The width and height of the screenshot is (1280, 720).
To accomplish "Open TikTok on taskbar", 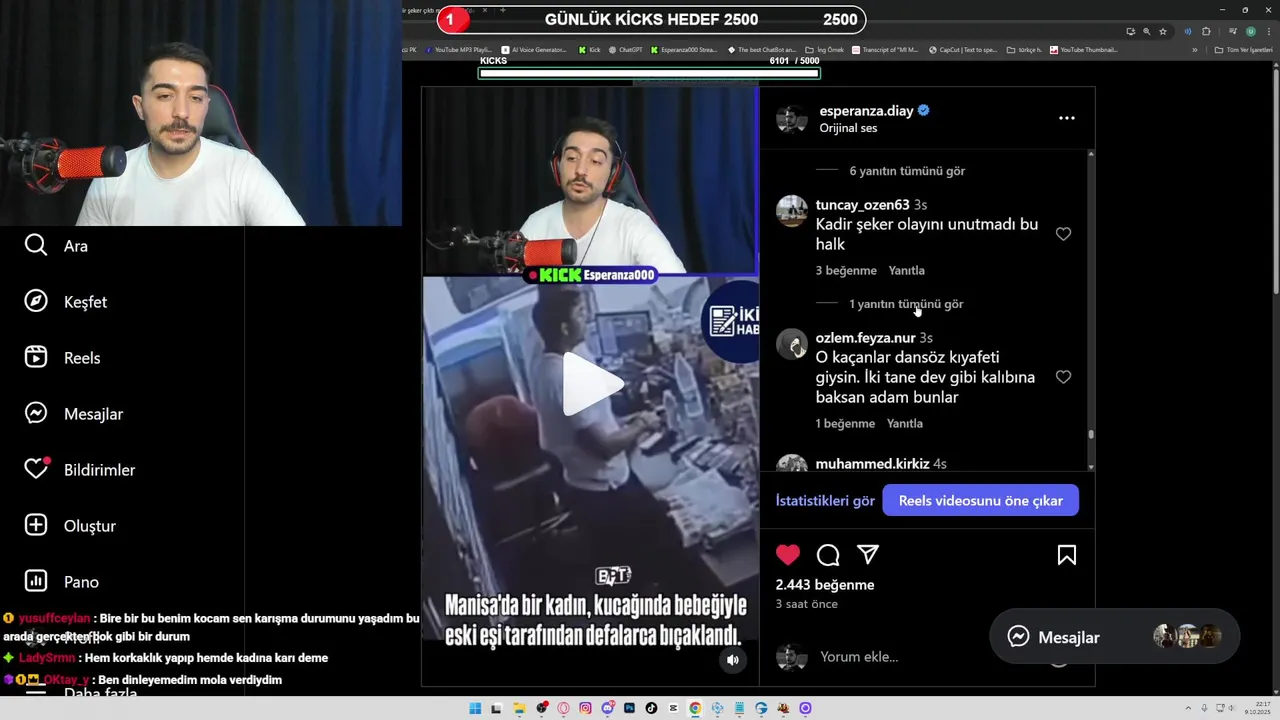I will pyautogui.click(x=651, y=708).
